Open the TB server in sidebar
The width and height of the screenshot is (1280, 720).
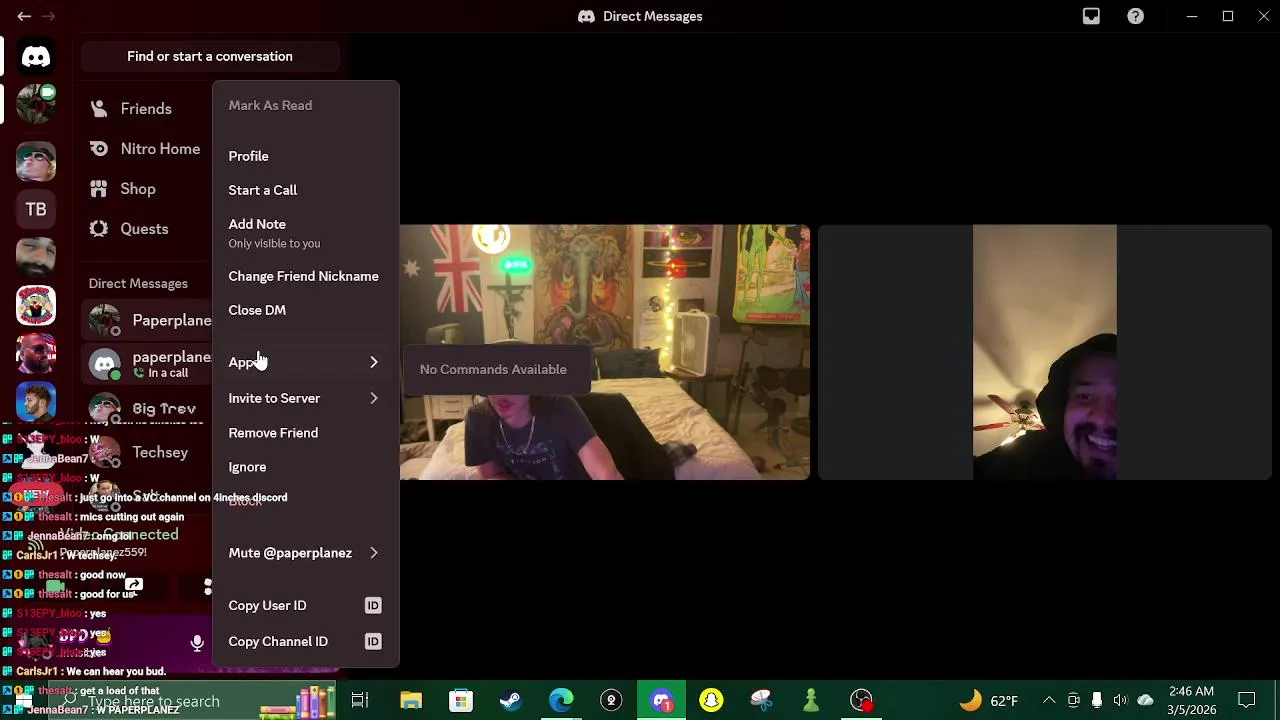(36, 210)
